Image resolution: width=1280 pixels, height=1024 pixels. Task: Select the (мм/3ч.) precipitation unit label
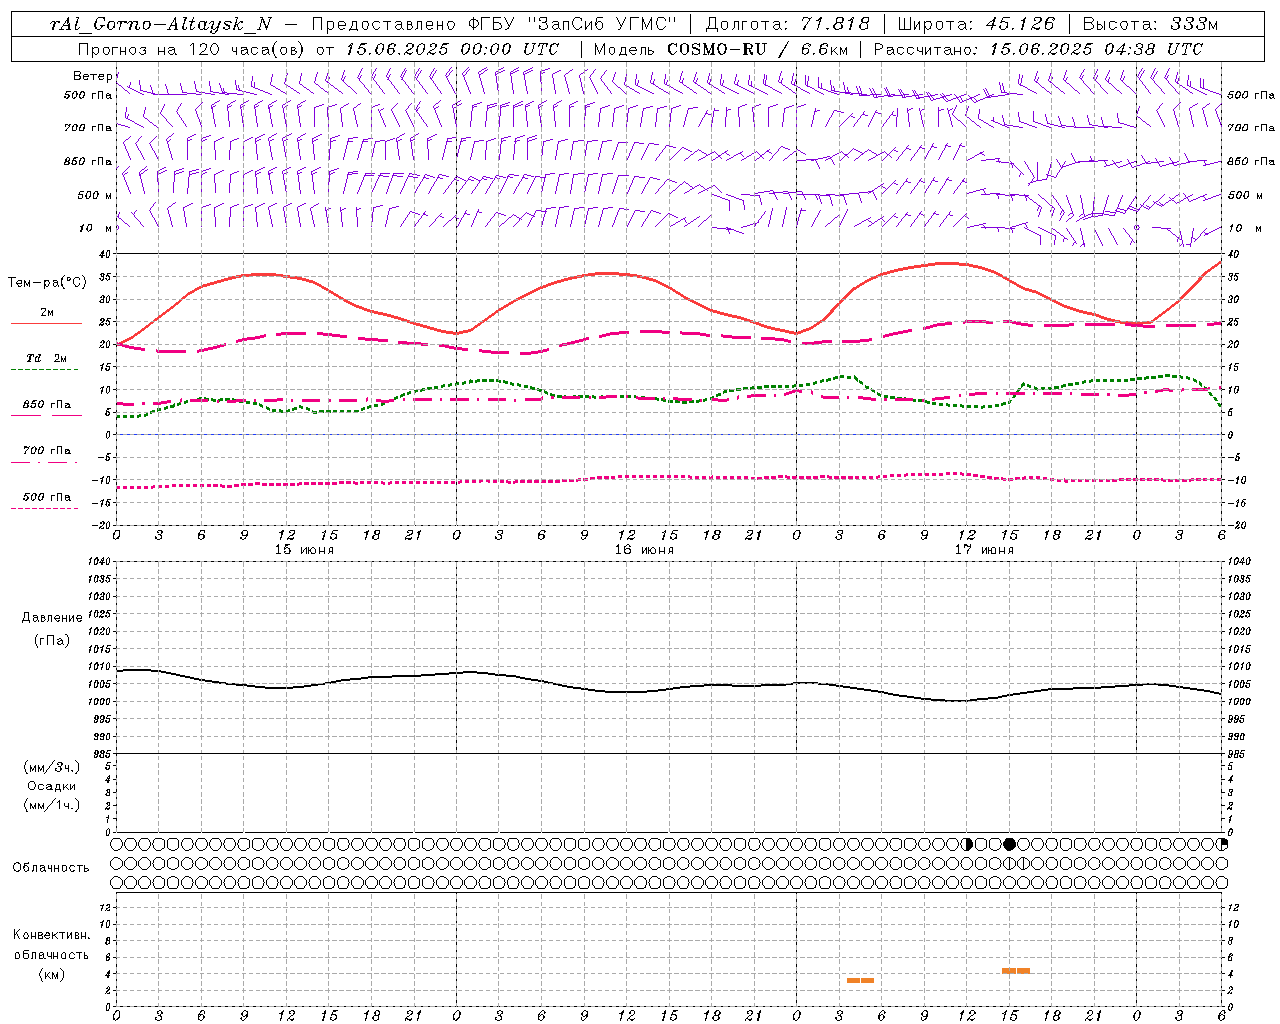click(x=52, y=767)
